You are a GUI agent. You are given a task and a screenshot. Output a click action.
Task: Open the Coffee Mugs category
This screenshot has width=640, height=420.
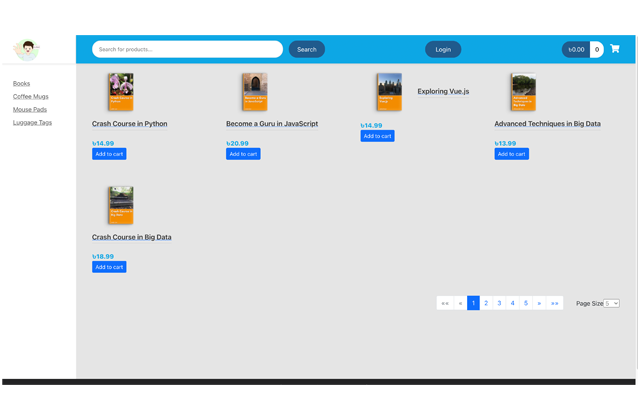(30, 97)
